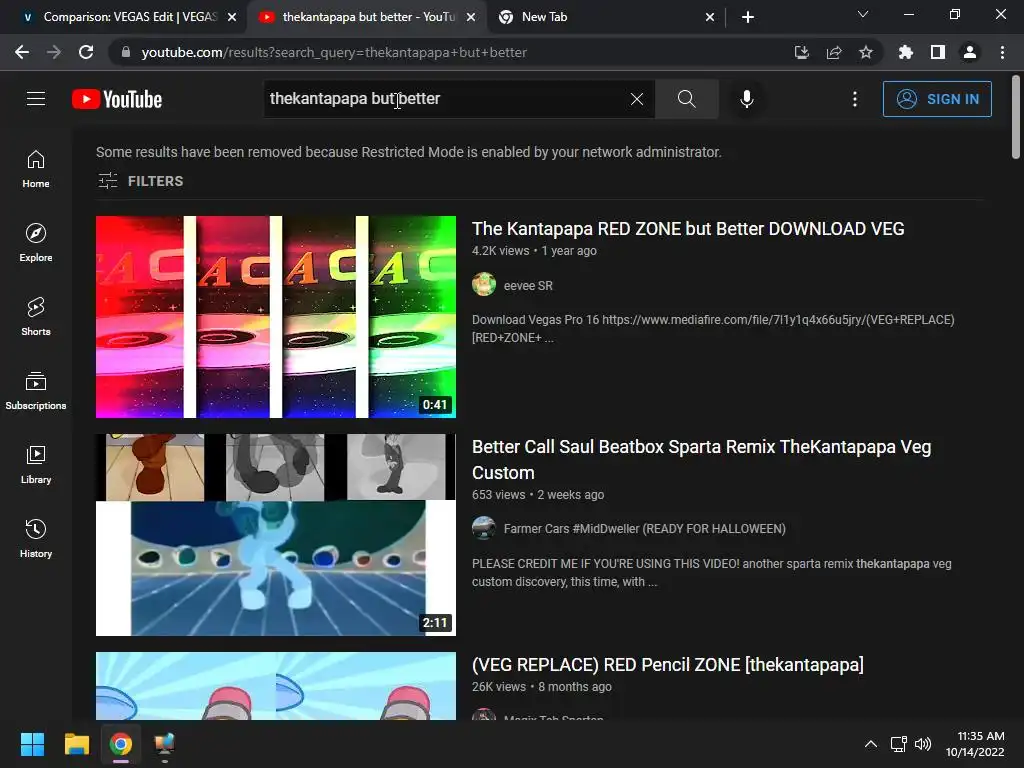Go forward with the browser forward arrow
The width and height of the screenshot is (1024, 768).
pyautogui.click(x=54, y=52)
